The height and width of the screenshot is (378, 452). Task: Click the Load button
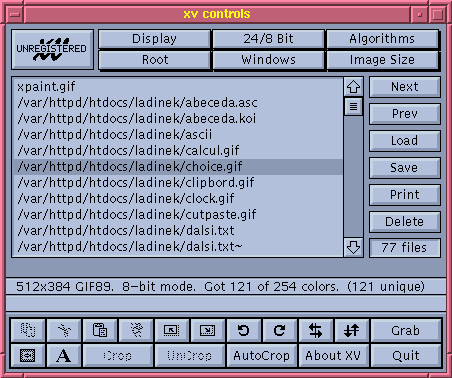click(x=405, y=141)
